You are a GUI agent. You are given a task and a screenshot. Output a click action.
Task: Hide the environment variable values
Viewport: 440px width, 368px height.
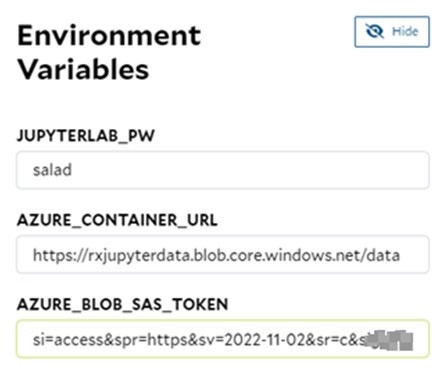[x=392, y=32]
